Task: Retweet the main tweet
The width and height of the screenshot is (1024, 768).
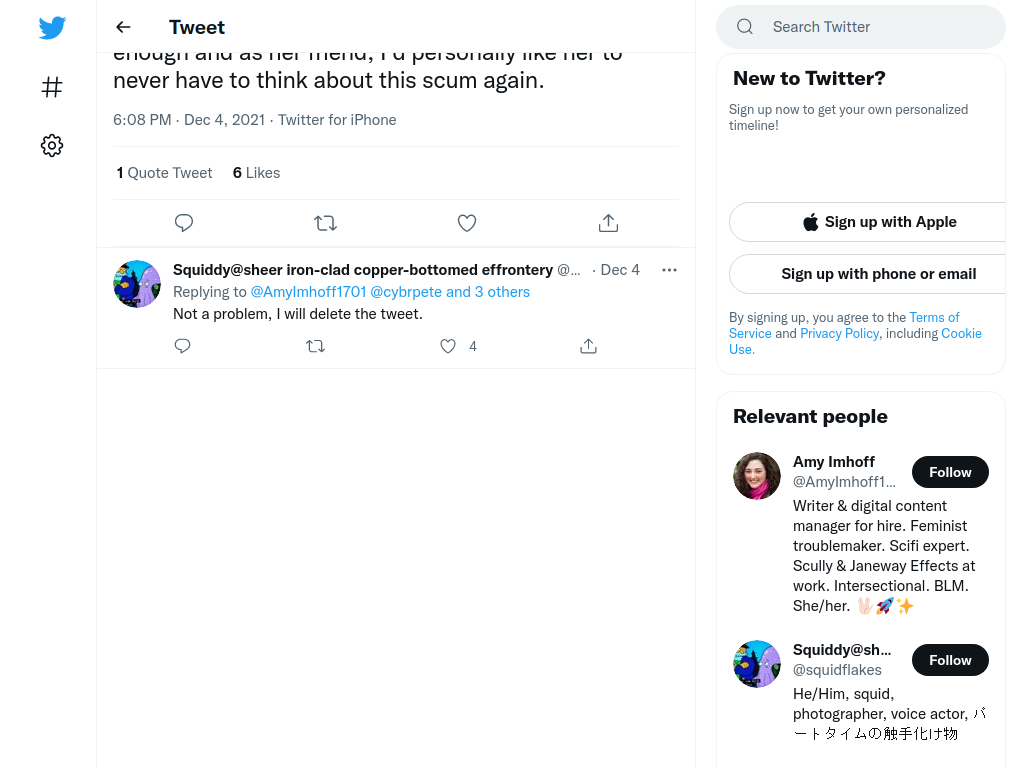Action: point(325,223)
